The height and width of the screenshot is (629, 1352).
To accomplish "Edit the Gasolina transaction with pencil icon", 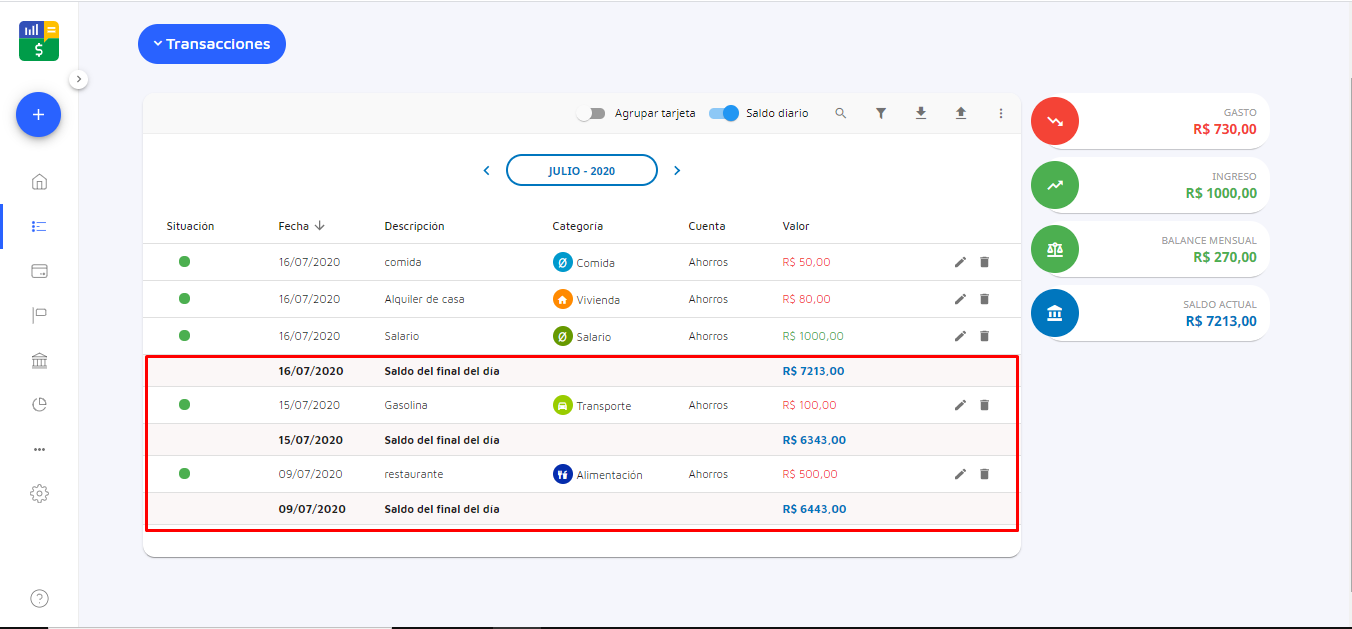I will click(960, 405).
